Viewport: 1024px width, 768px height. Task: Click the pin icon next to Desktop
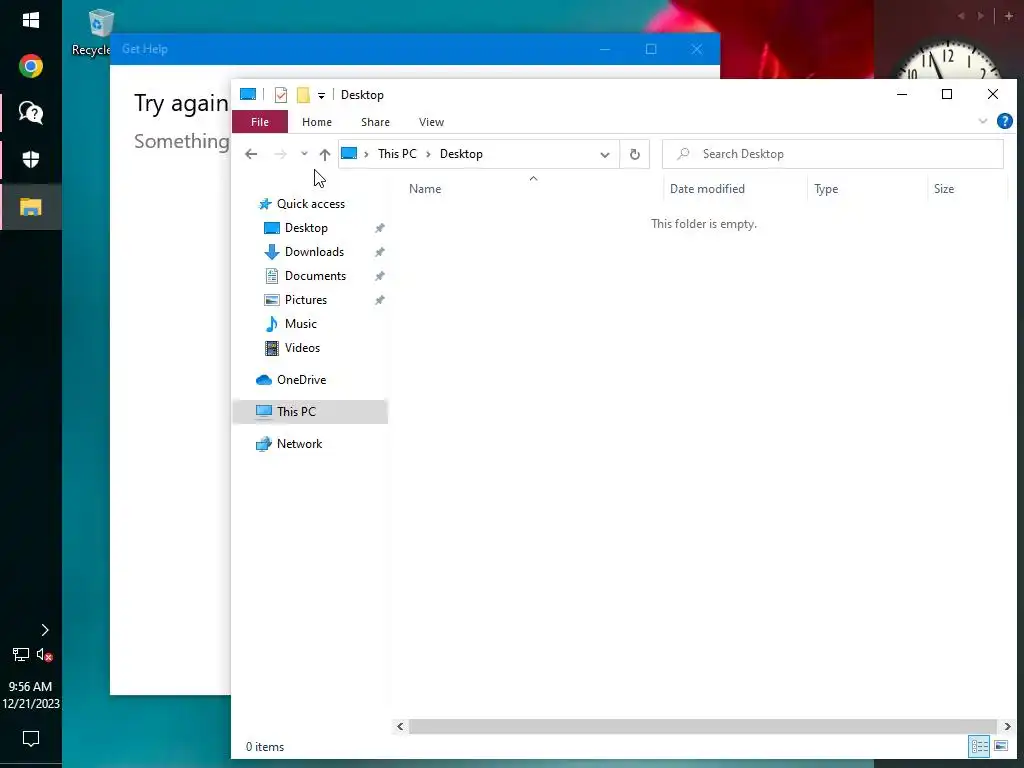pyautogui.click(x=379, y=228)
